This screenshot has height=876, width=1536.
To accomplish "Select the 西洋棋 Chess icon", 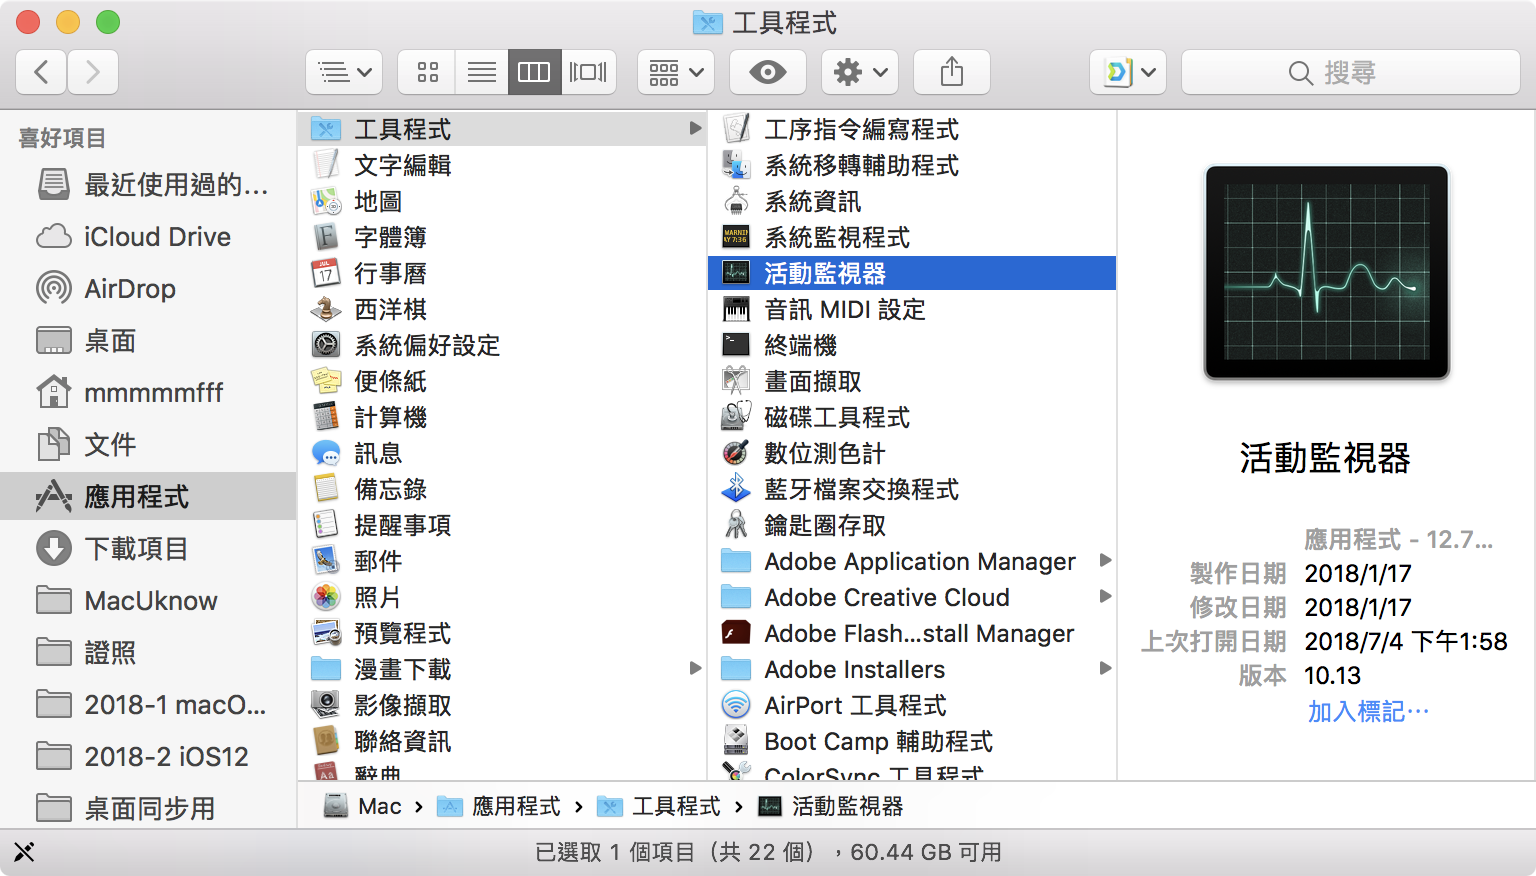I will point(326,309).
